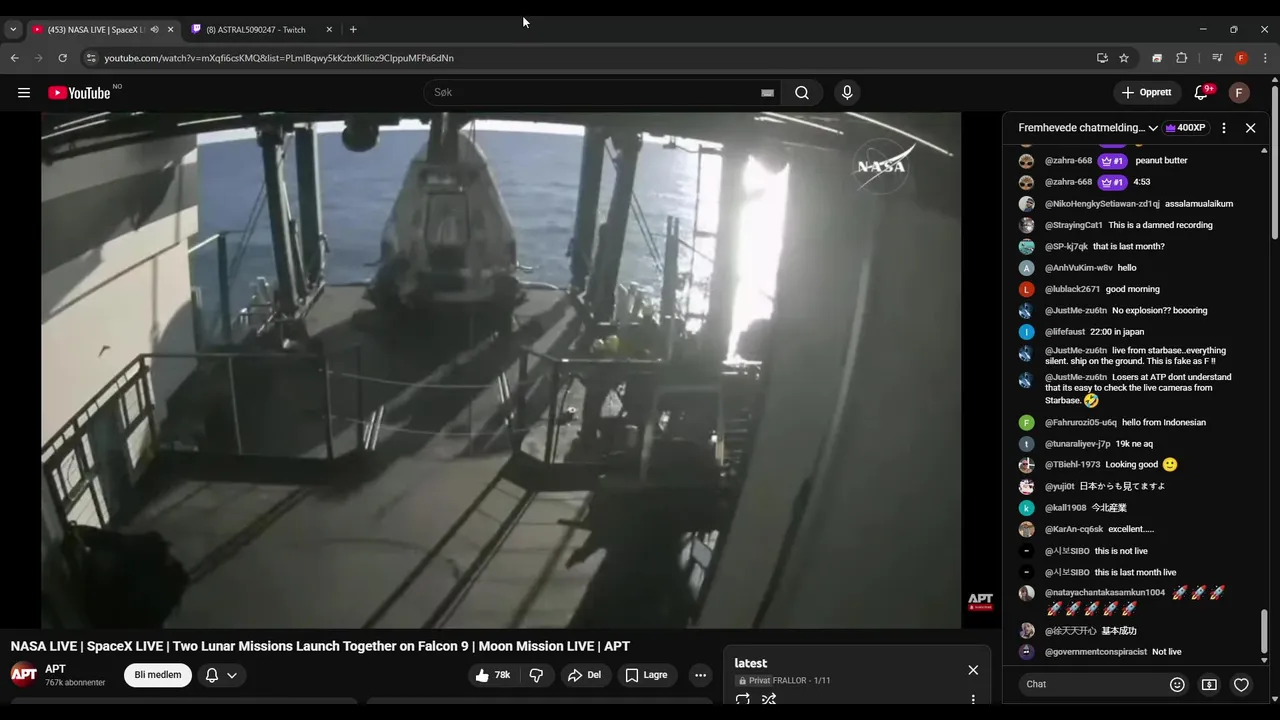
Task: Select the video title text
Action: pyautogui.click(x=320, y=646)
